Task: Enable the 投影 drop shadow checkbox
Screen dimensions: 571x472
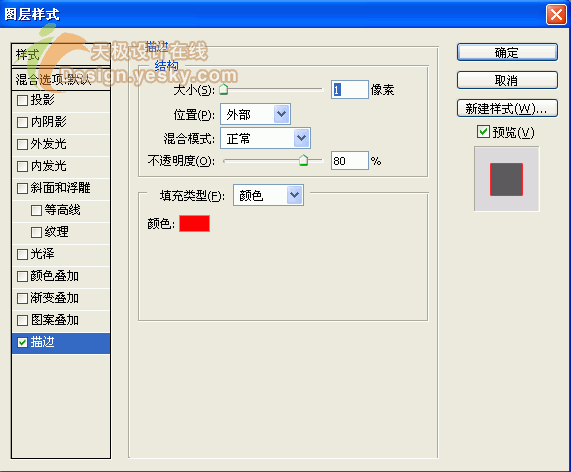Action: (22, 100)
